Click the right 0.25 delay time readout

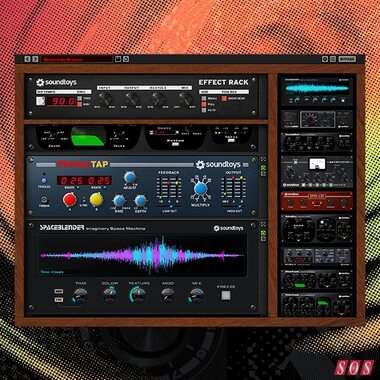click(98, 180)
